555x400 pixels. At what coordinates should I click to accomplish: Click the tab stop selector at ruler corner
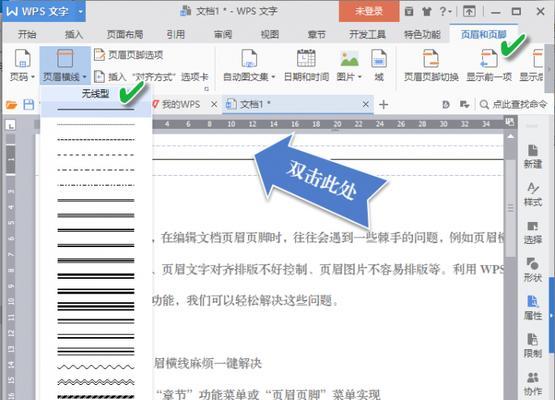click(11, 125)
